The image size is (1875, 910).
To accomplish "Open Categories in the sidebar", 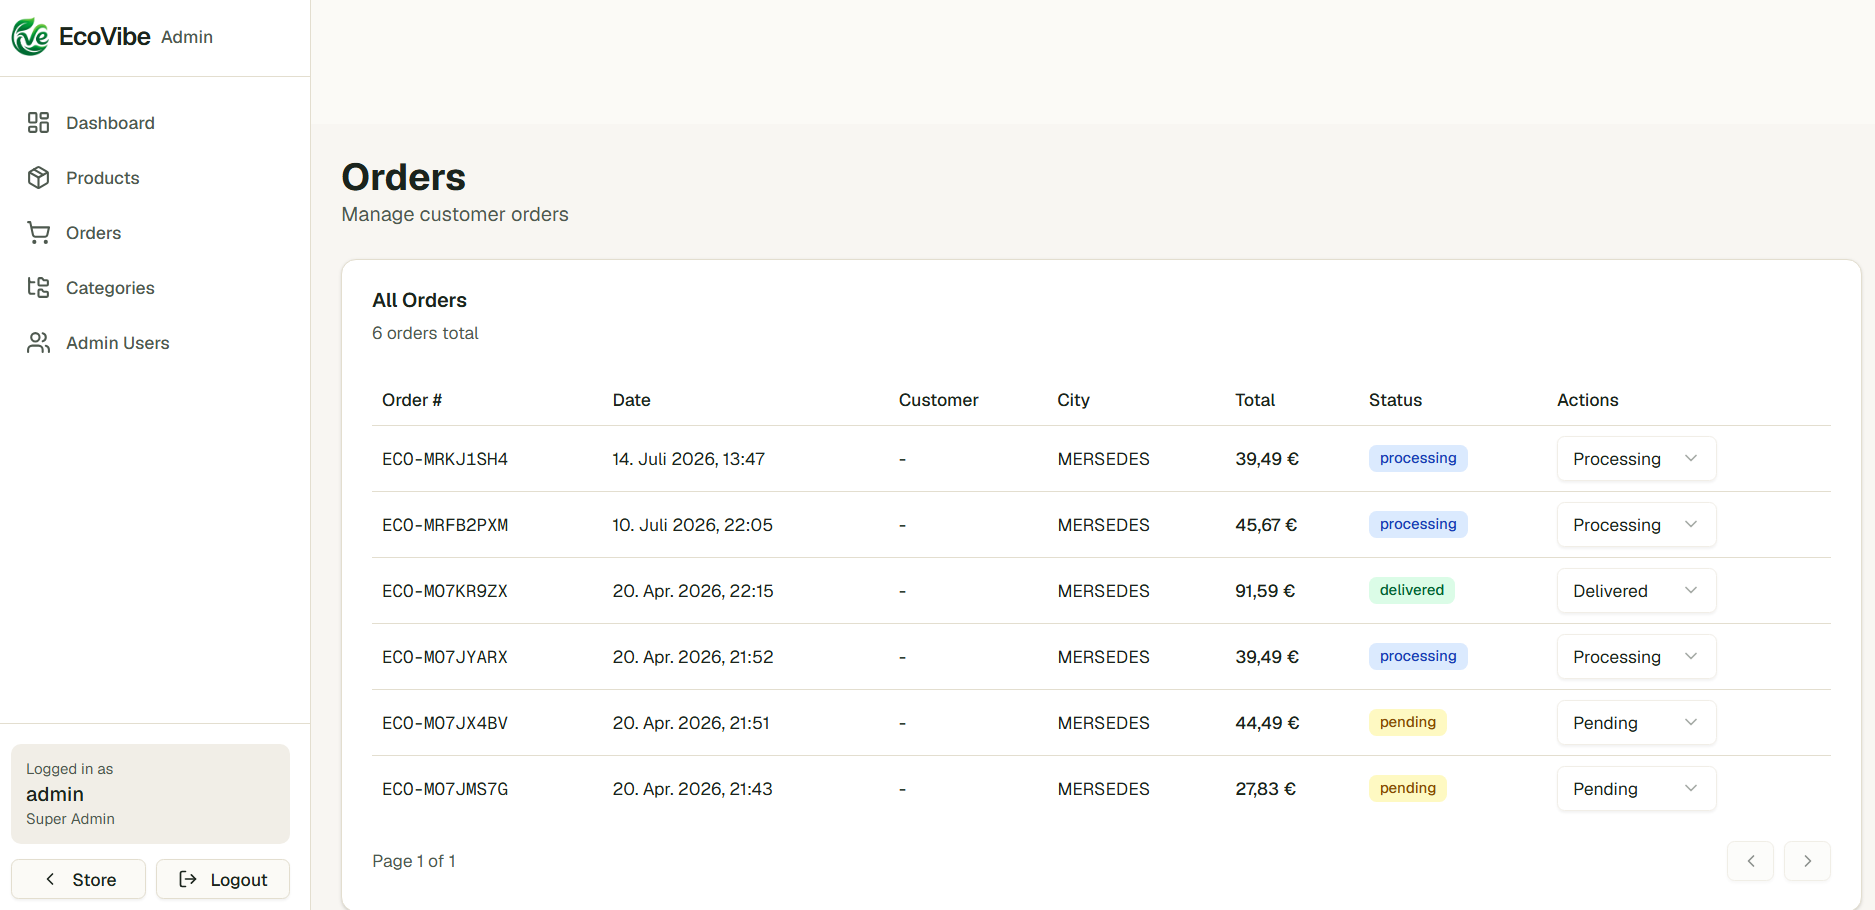I will coord(155,288).
